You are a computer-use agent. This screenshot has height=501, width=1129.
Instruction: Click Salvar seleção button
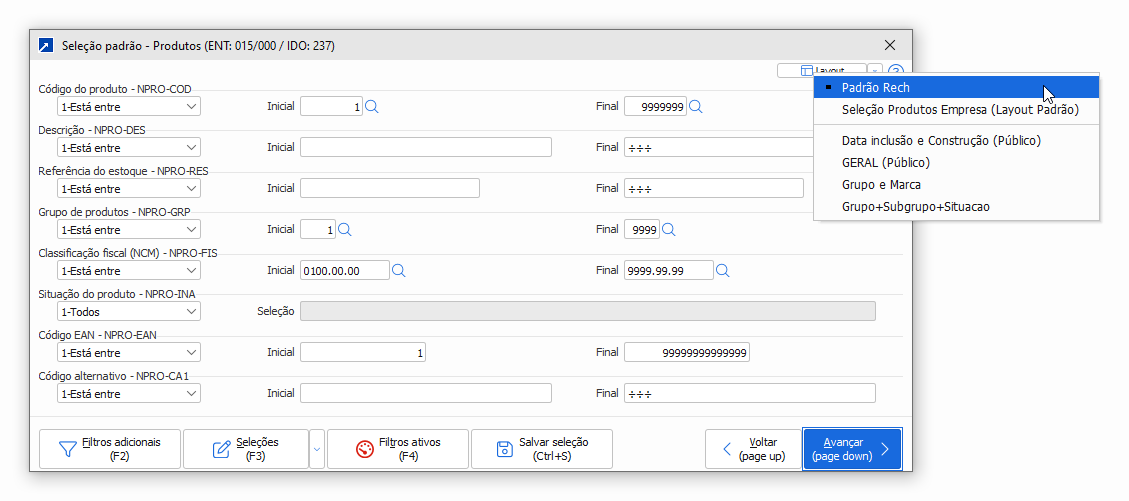542,449
